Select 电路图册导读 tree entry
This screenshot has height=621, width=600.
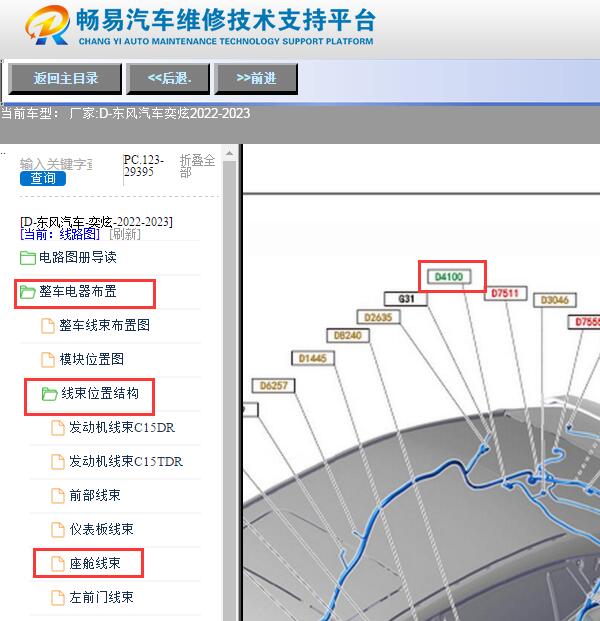pyautogui.click(x=78, y=257)
